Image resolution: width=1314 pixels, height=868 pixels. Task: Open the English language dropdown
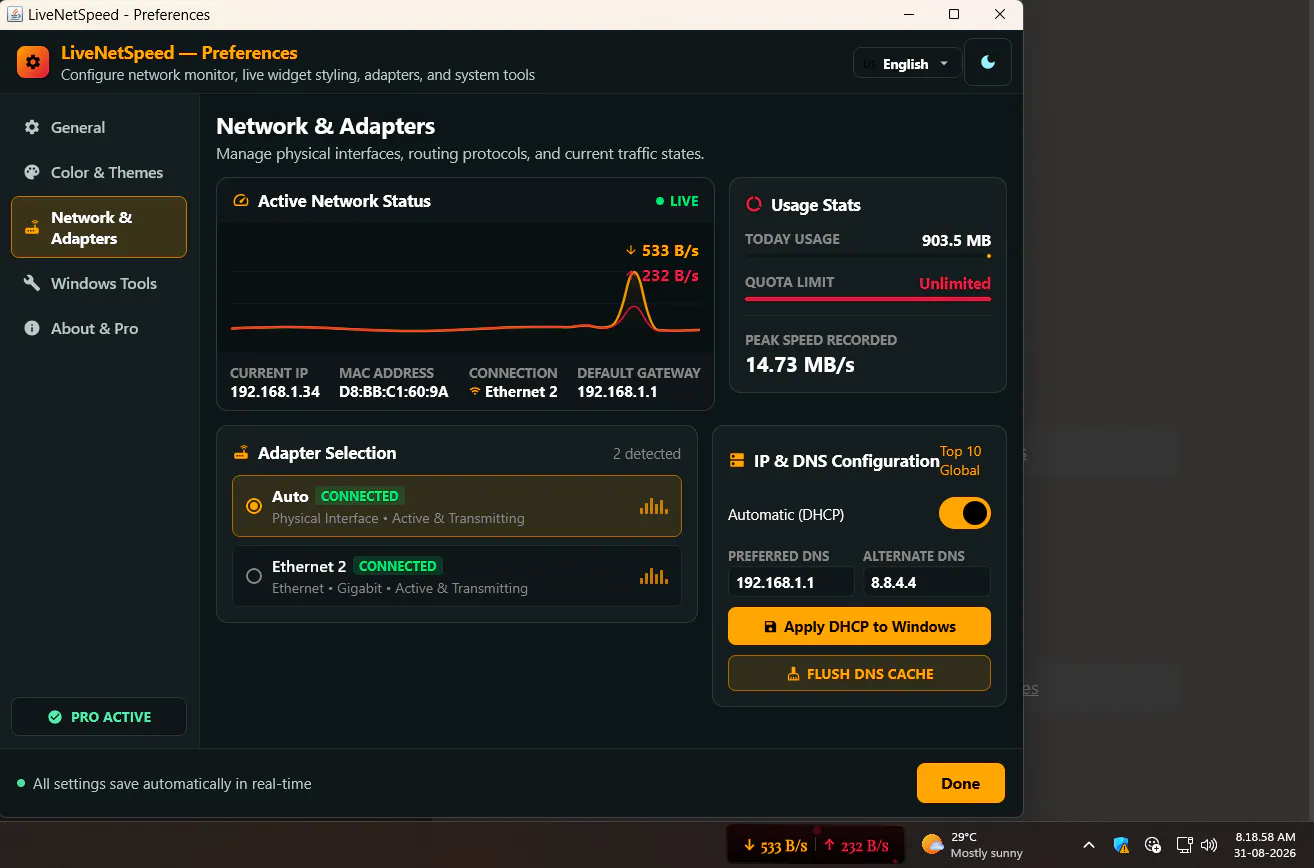point(907,63)
